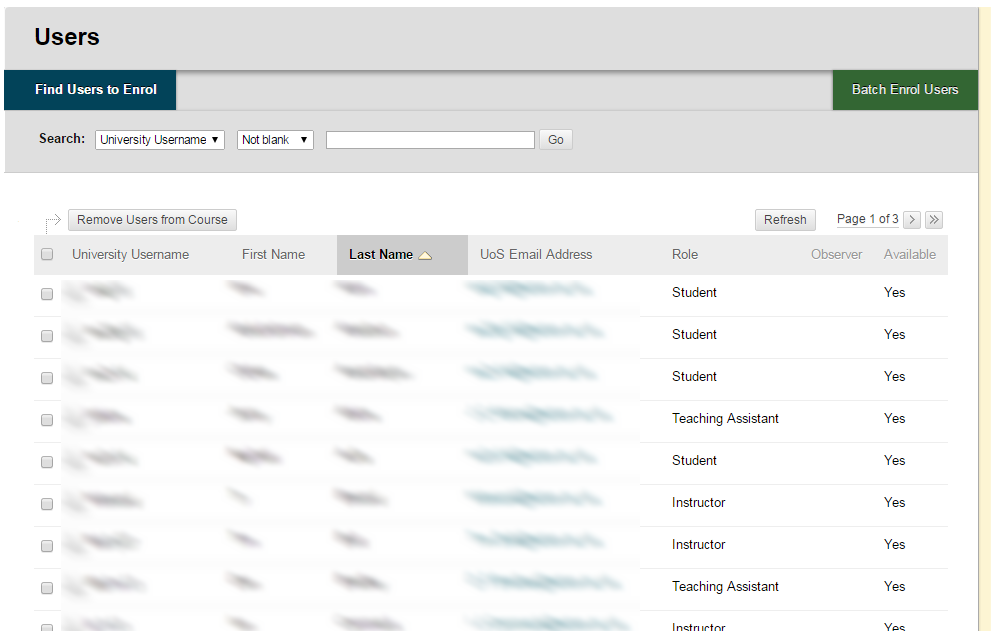Select the first Teaching Assistant row checkbox
Image resolution: width=998 pixels, height=634 pixels.
coord(47,420)
